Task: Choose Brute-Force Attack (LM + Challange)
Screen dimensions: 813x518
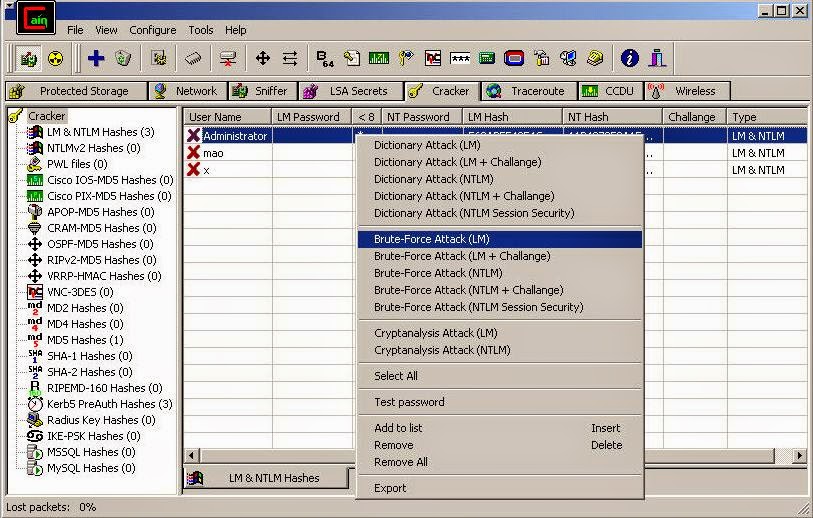Action: 462,256
